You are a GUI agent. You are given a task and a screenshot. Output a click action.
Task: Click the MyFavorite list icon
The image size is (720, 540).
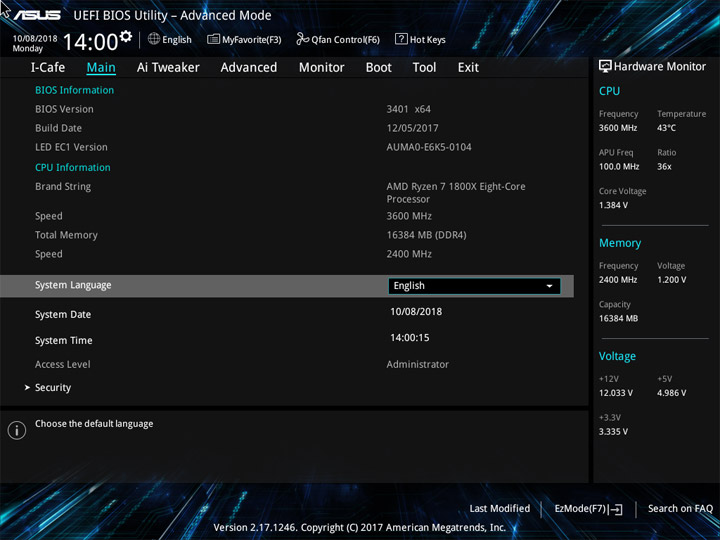coord(213,39)
